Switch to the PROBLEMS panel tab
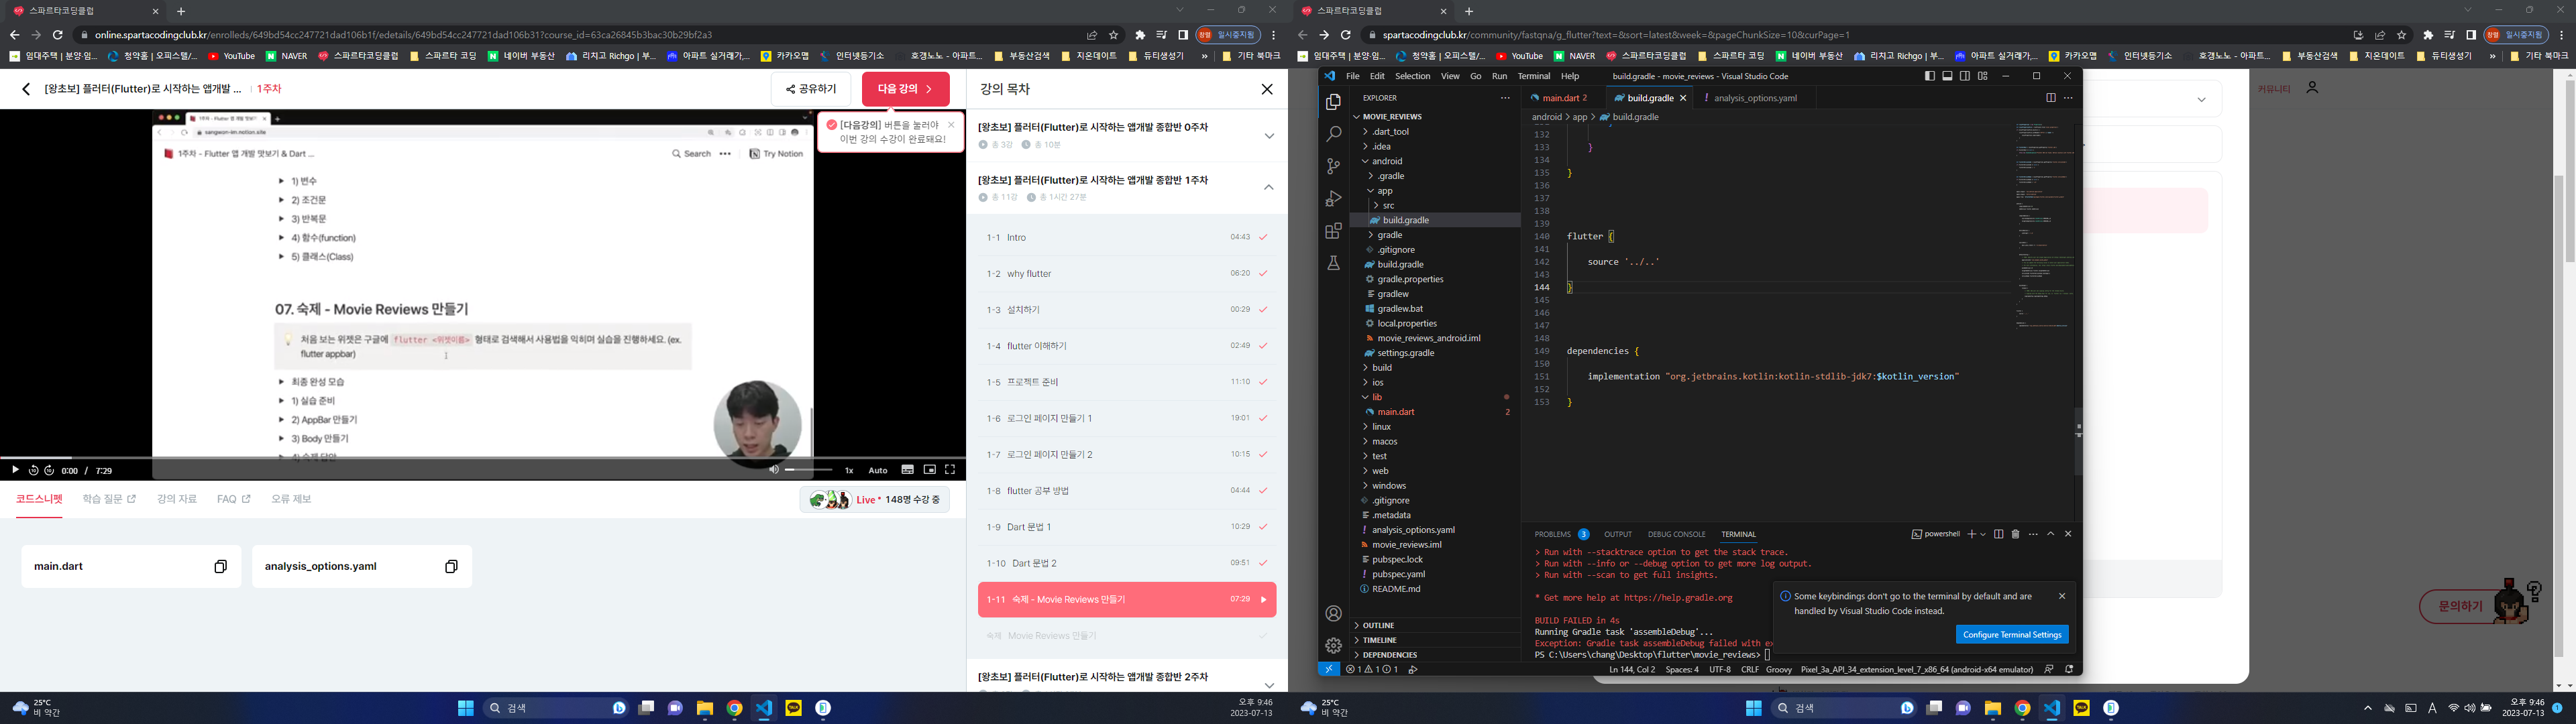Image resolution: width=2576 pixels, height=724 pixels. (1553, 534)
